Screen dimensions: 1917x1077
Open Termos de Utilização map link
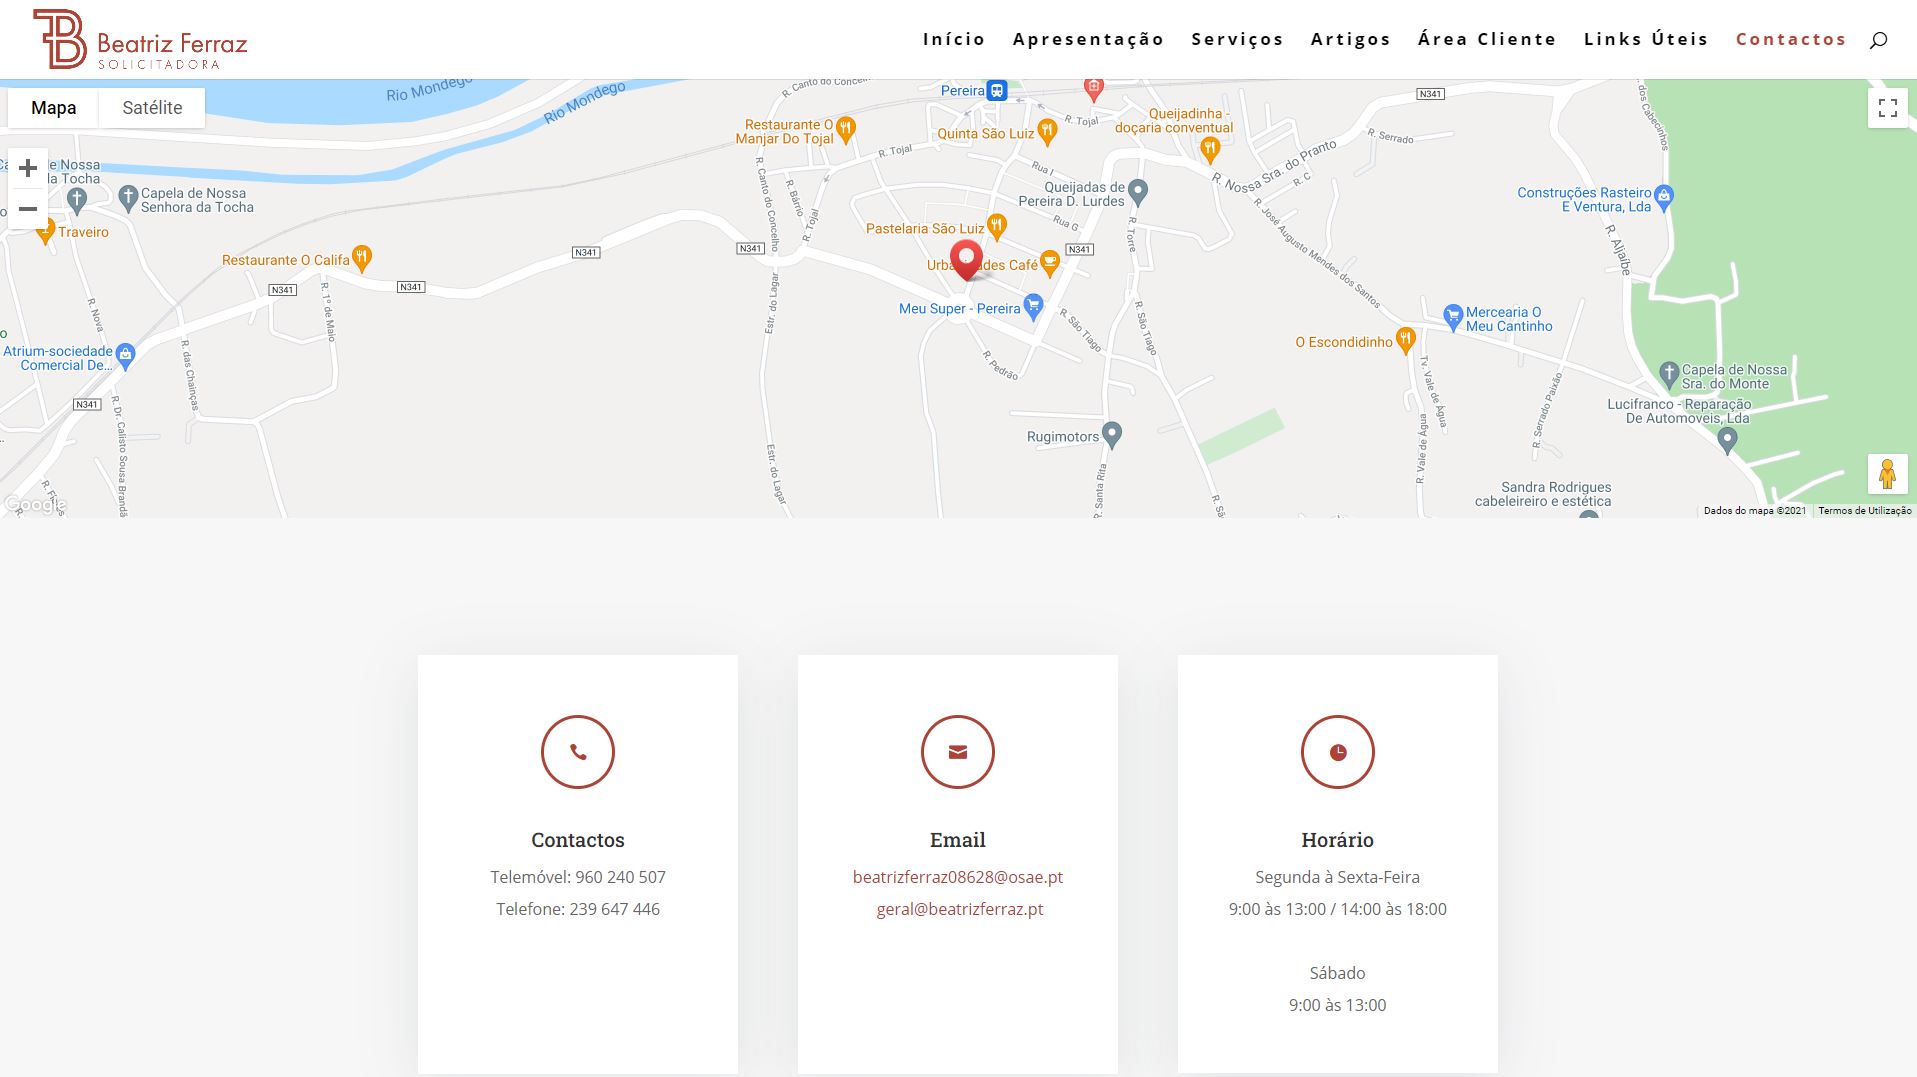click(x=1865, y=511)
